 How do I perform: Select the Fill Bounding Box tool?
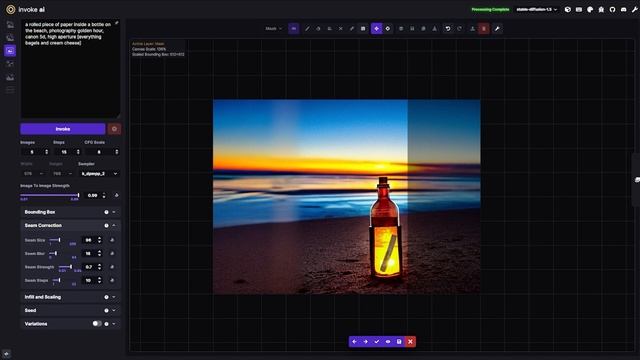(x=329, y=29)
